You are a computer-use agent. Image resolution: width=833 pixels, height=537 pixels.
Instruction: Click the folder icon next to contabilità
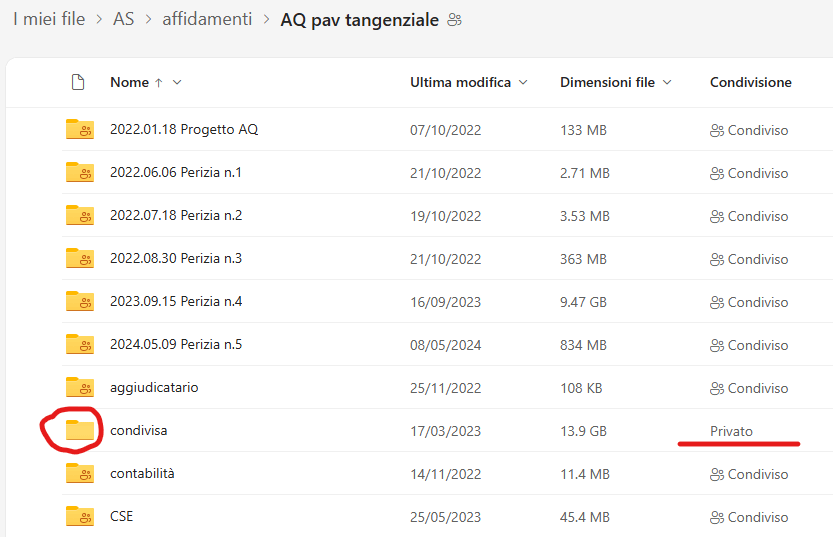click(80, 473)
